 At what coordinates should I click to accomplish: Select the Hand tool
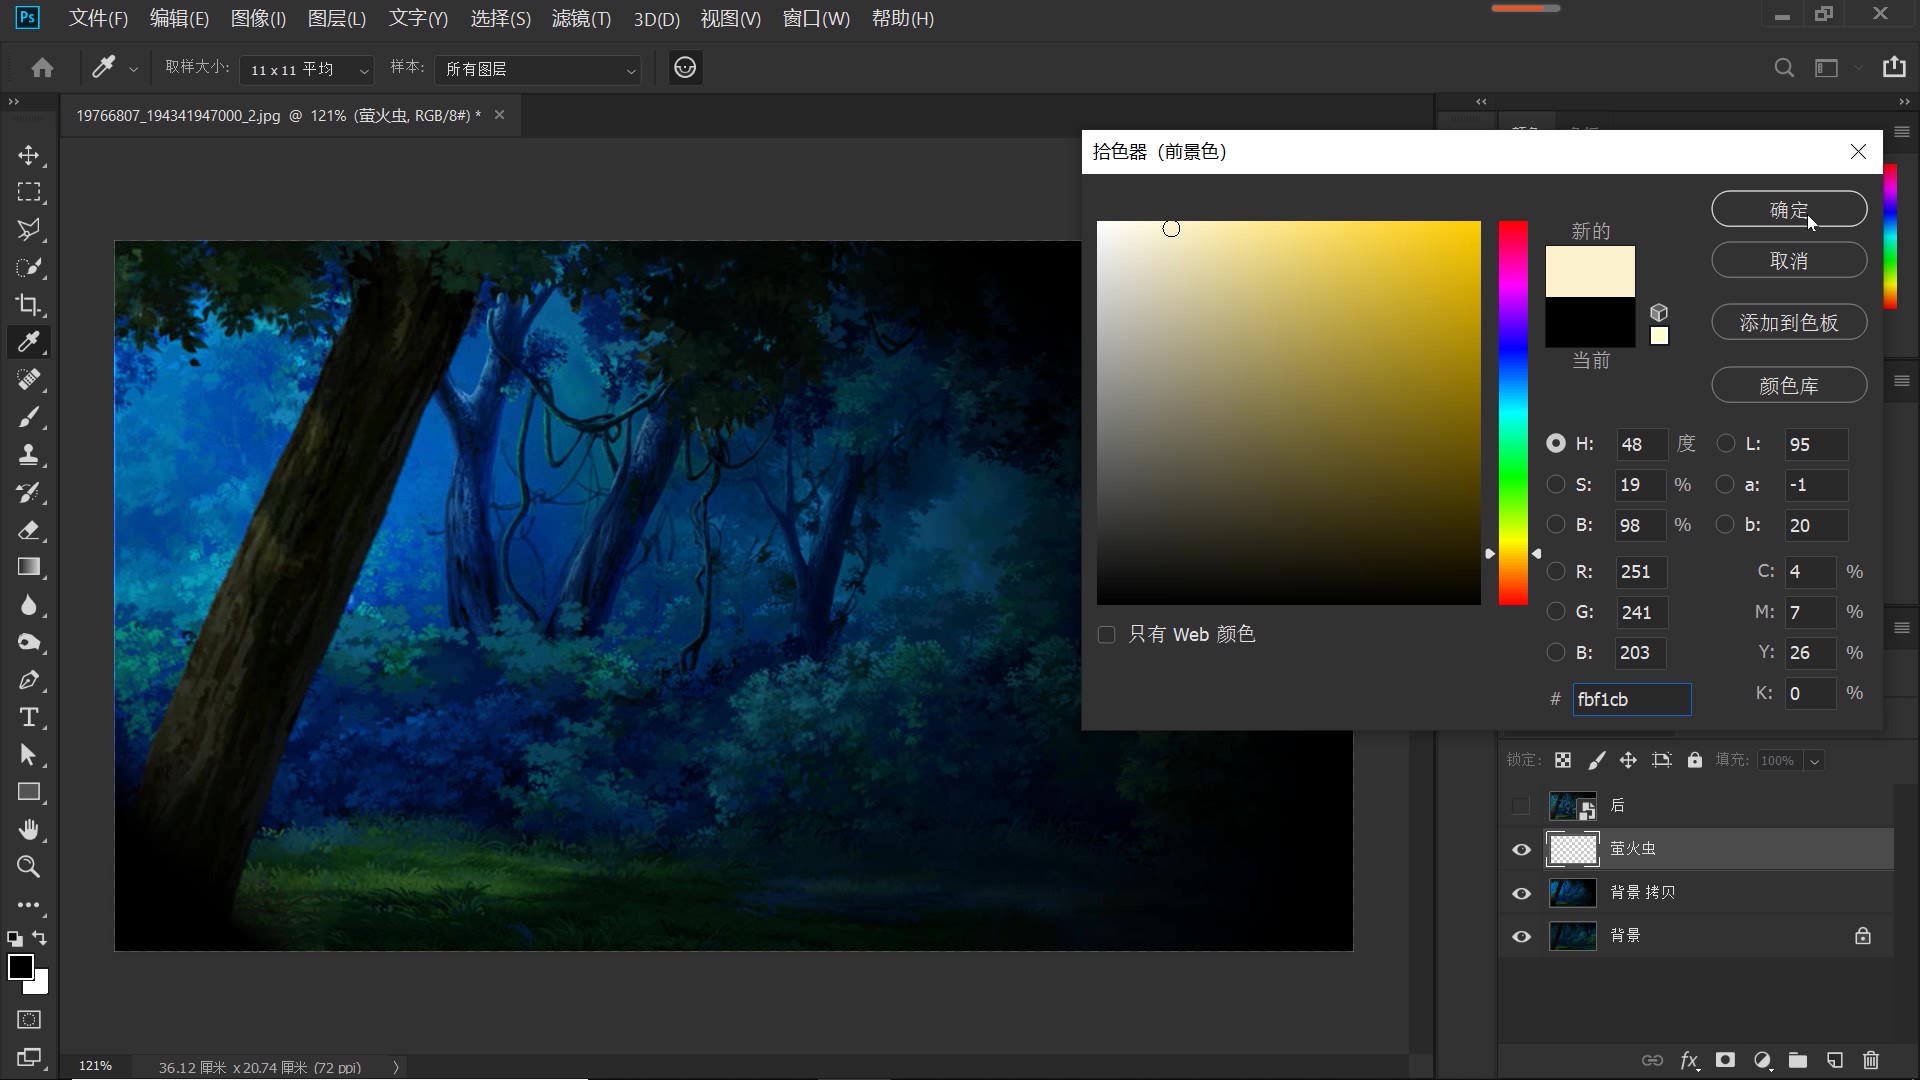pyautogui.click(x=29, y=830)
